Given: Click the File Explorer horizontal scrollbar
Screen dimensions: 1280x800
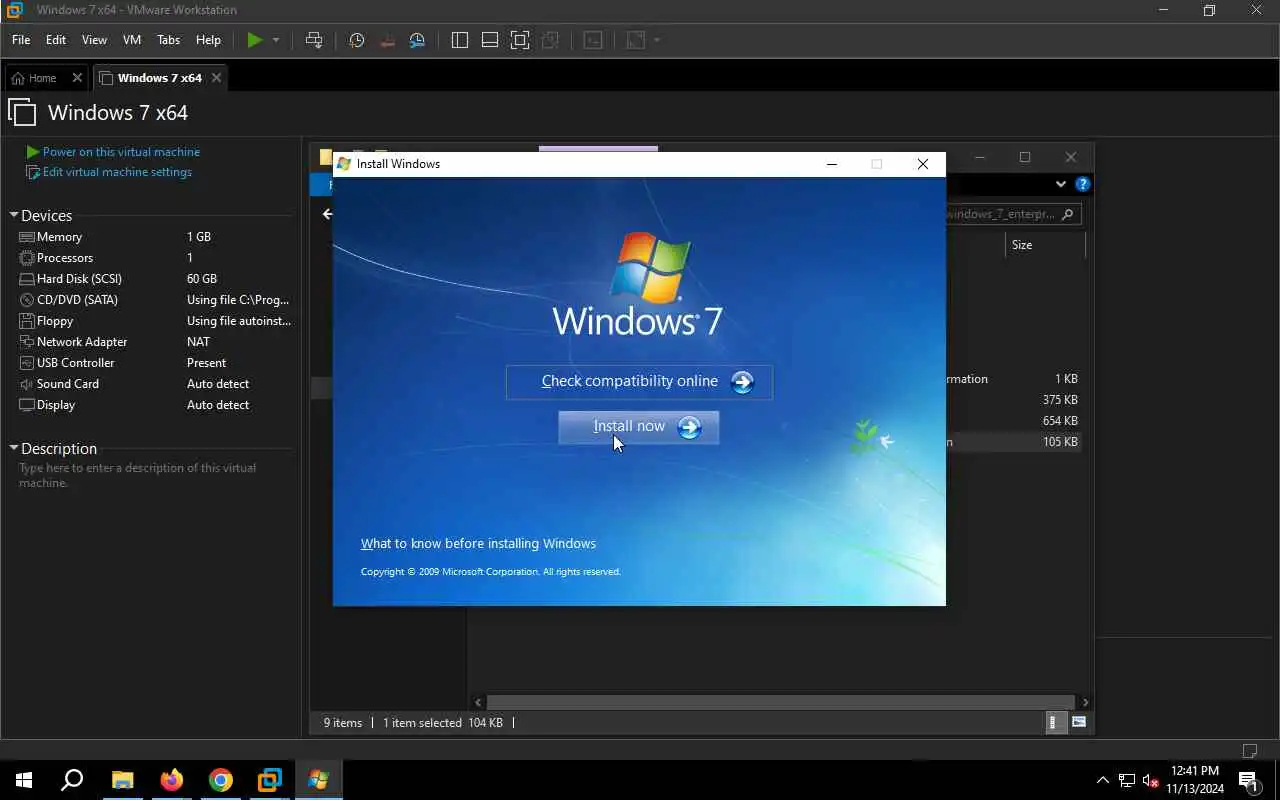Looking at the screenshot, I should [x=781, y=702].
